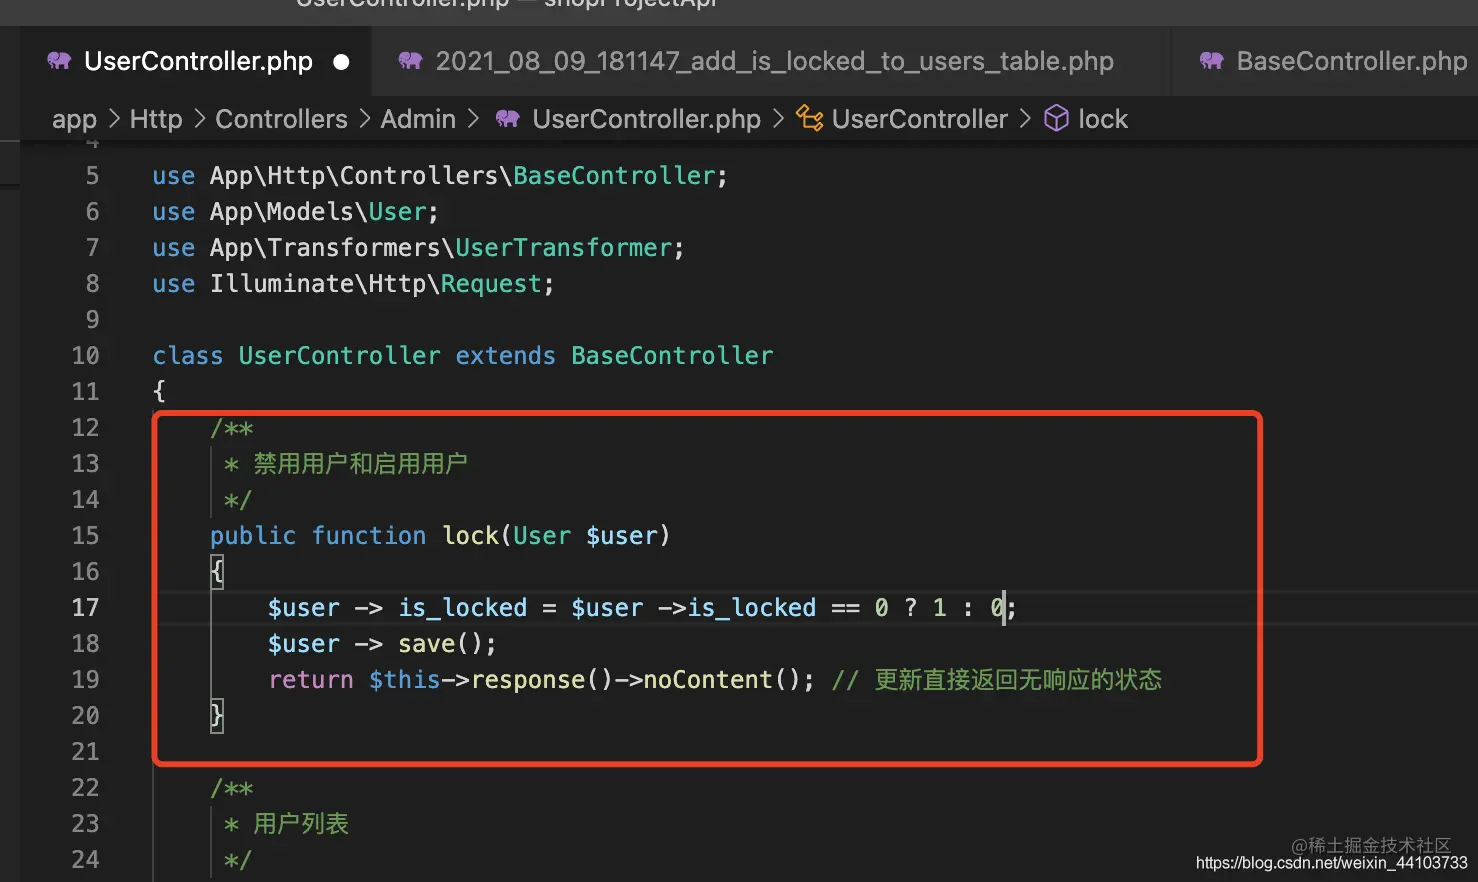Click the PHP icon on BaseController.php tab
The height and width of the screenshot is (882, 1478).
tap(1212, 61)
